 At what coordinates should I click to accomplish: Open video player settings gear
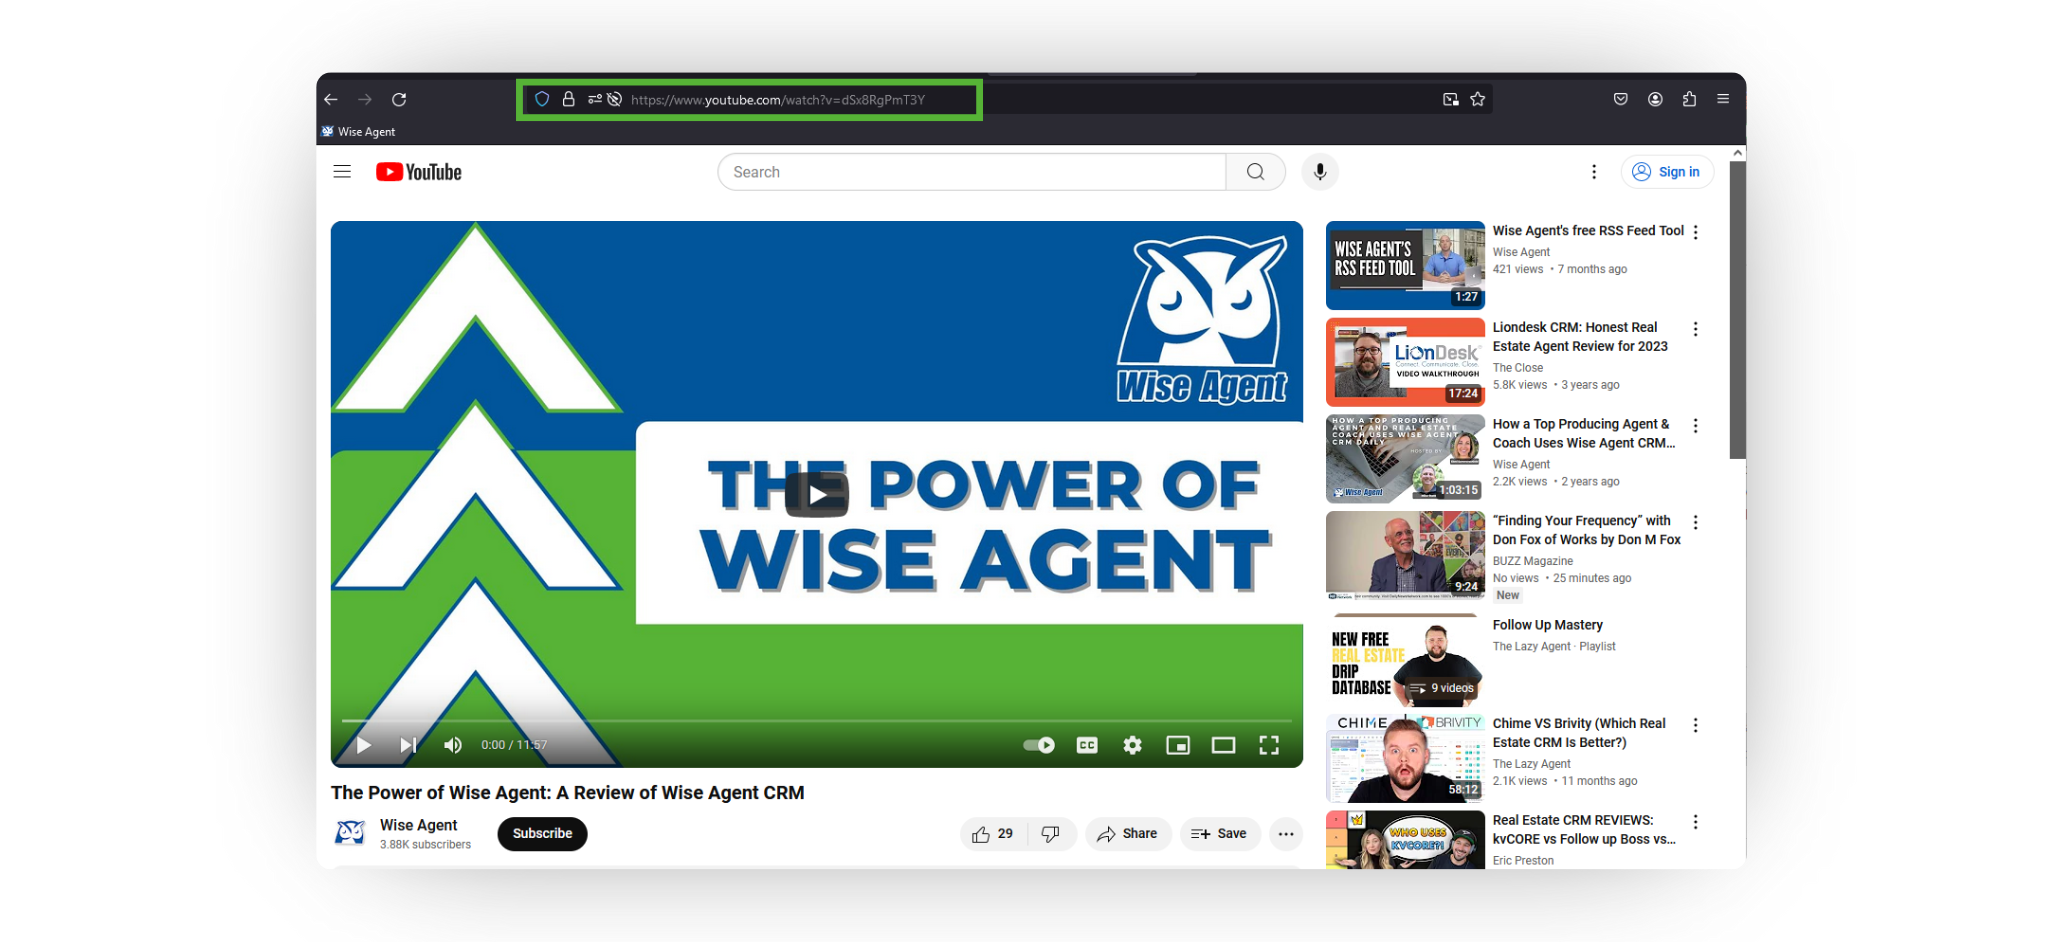(1132, 745)
